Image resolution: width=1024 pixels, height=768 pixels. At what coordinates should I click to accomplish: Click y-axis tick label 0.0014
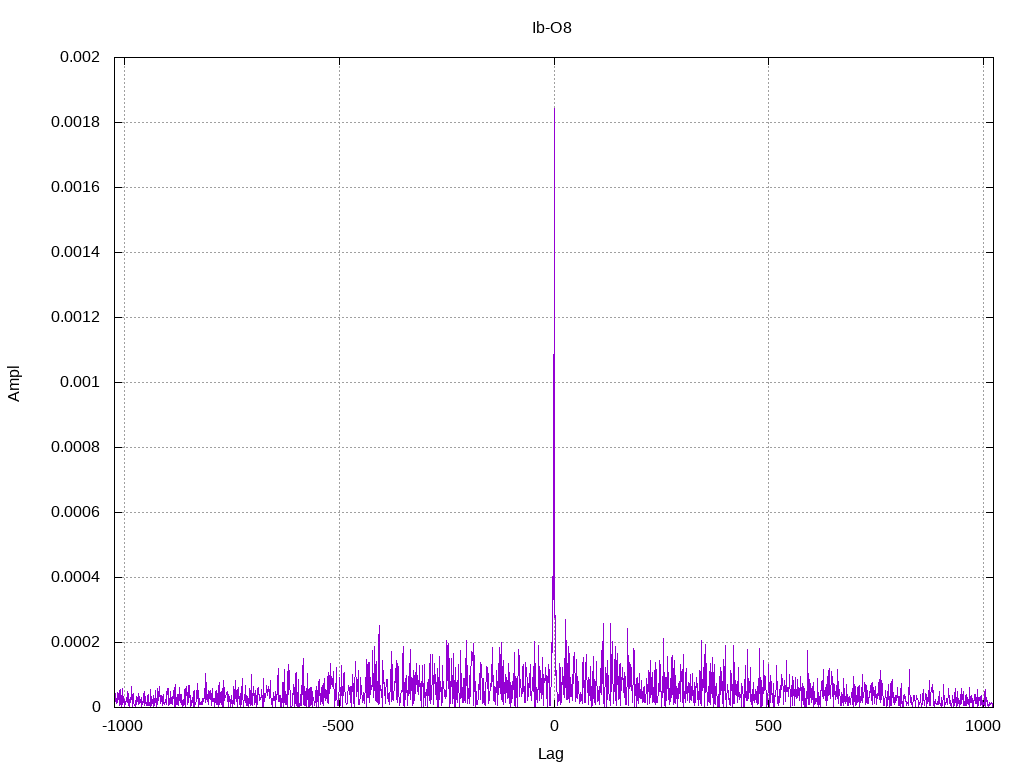[76, 252]
